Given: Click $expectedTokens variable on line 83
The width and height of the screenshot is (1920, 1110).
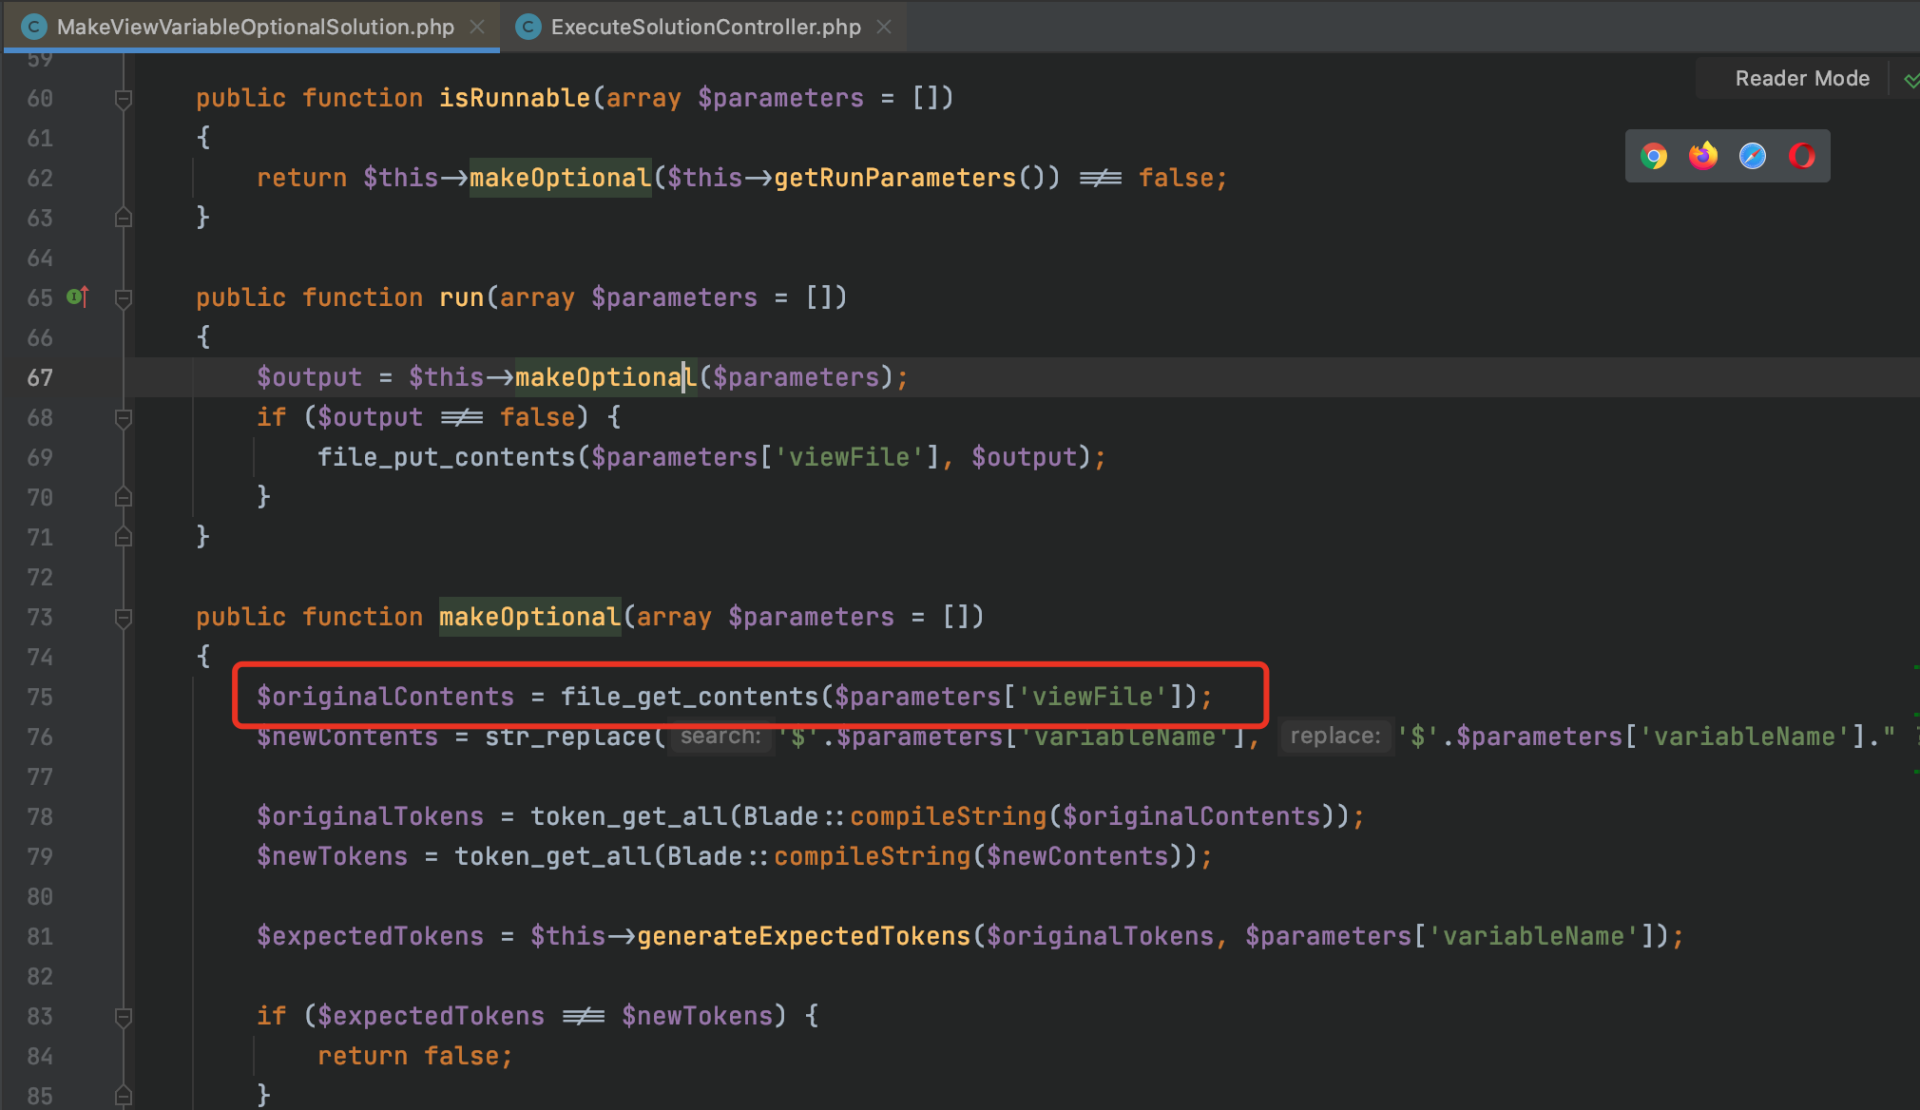Looking at the screenshot, I should tap(431, 1016).
